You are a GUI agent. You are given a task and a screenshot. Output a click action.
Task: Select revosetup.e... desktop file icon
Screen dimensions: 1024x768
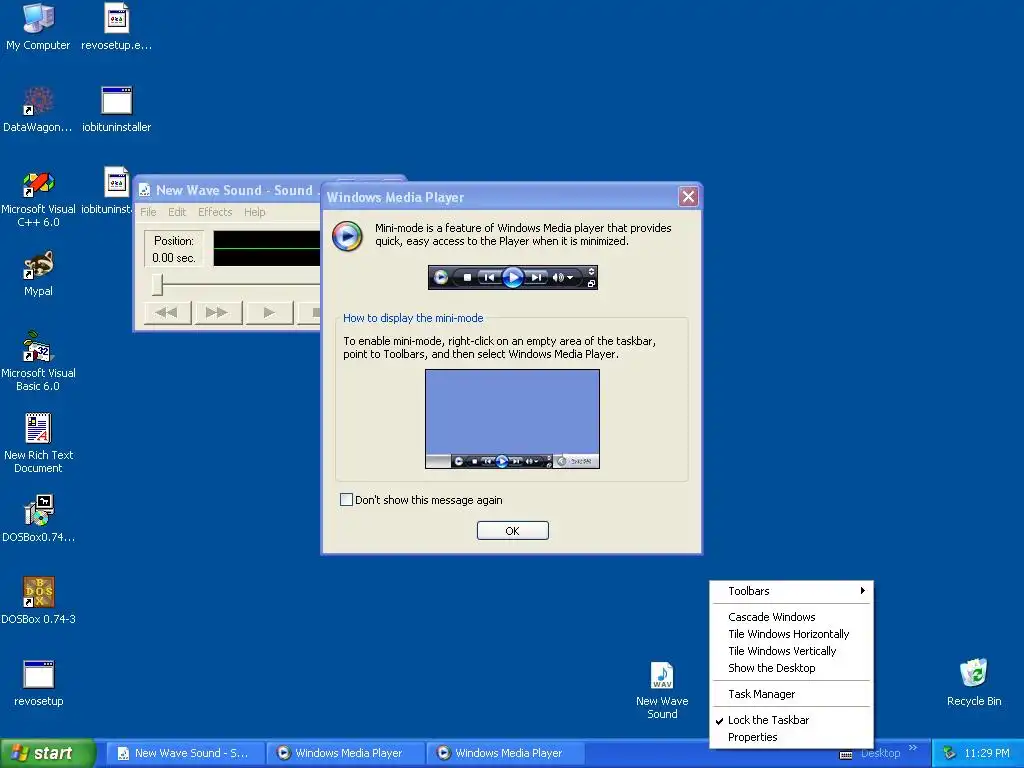[116, 18]
